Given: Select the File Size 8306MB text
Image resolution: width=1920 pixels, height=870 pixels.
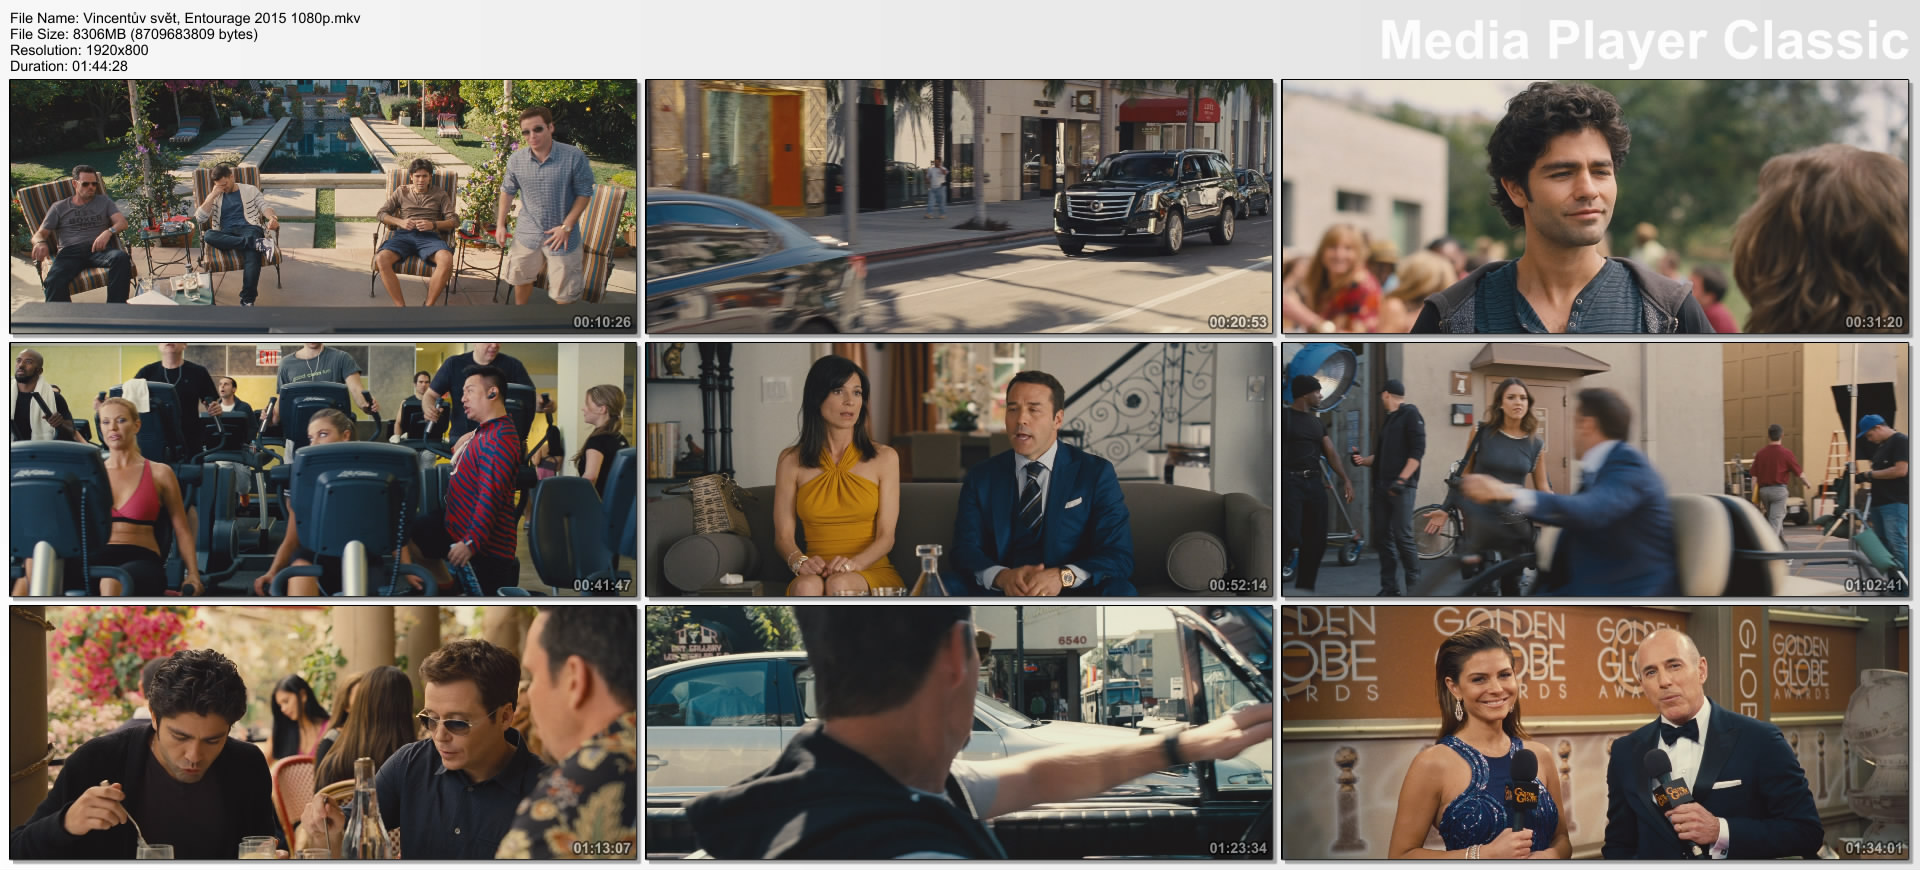Looking at the screenshot, I should (x=133, y=34).
